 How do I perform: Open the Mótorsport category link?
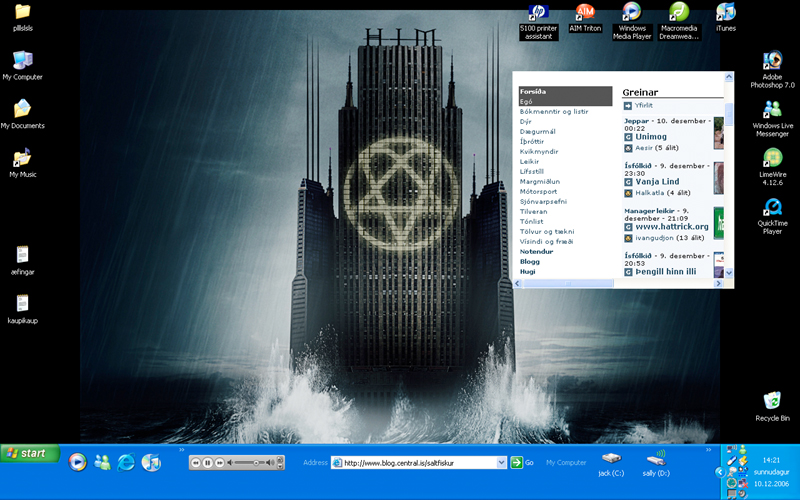tap(538, 191)
